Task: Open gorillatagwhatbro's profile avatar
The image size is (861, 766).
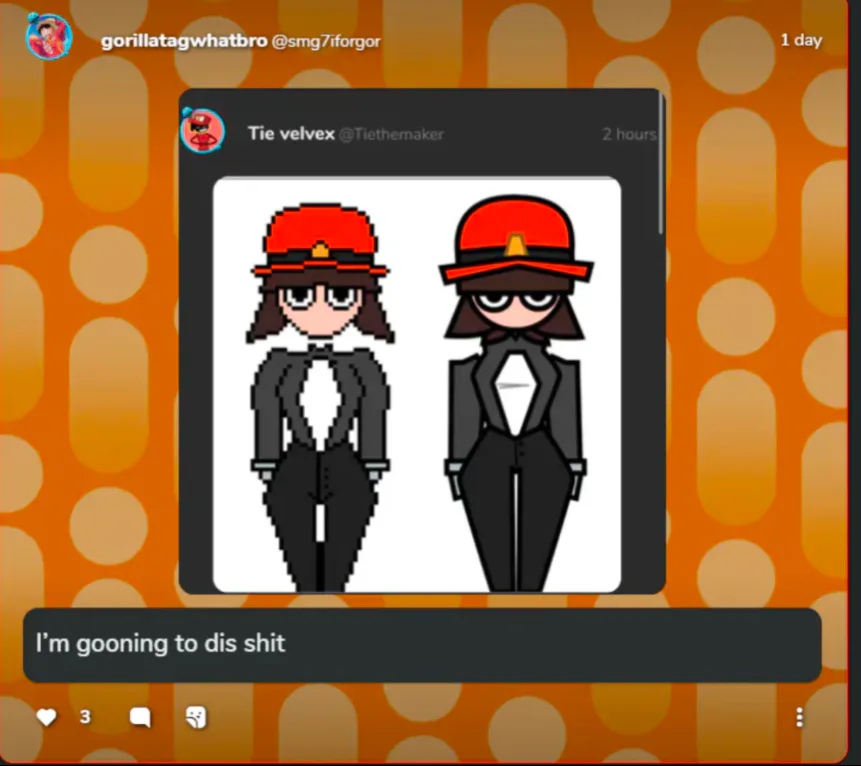Action: [49, 36]
